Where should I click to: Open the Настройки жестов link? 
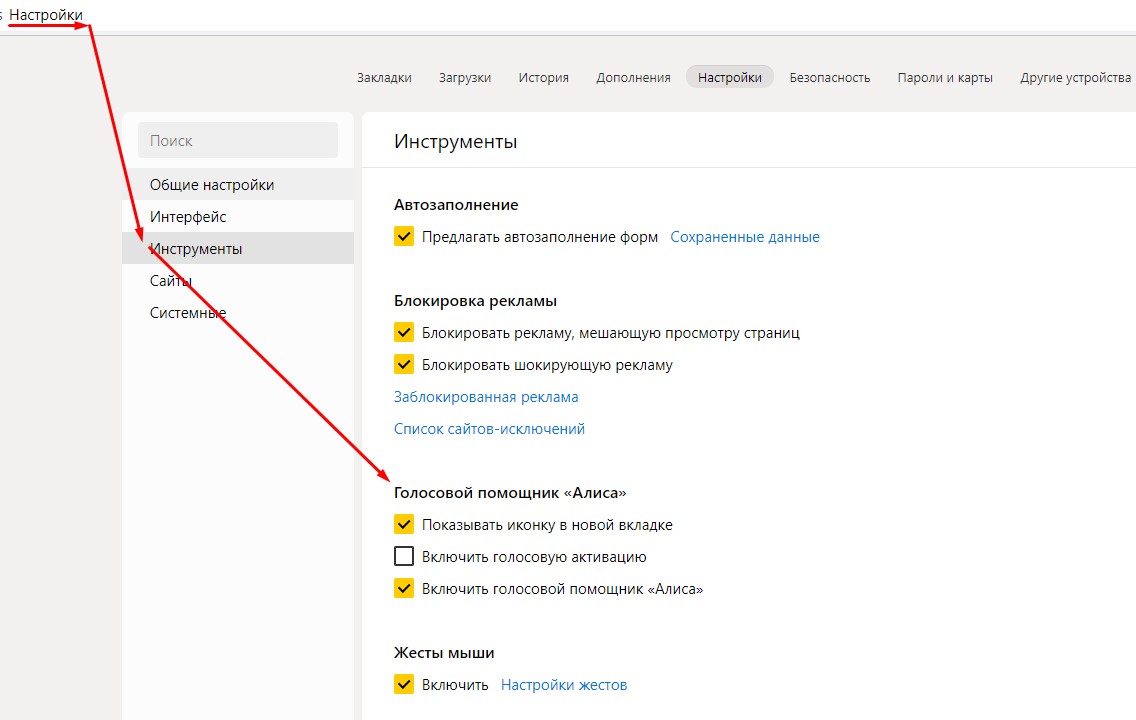point(564,685)
